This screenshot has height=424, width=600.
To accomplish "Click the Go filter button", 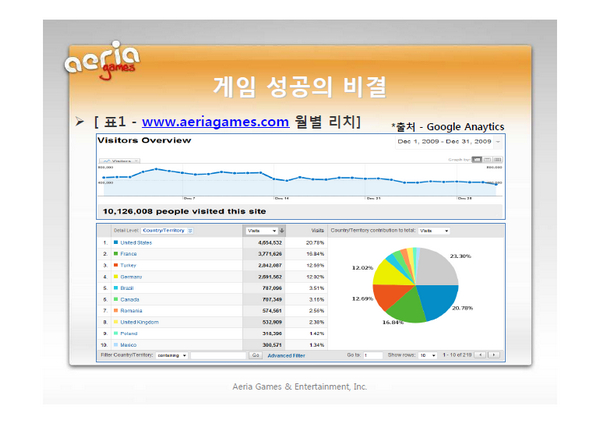I will coord(256,356).
